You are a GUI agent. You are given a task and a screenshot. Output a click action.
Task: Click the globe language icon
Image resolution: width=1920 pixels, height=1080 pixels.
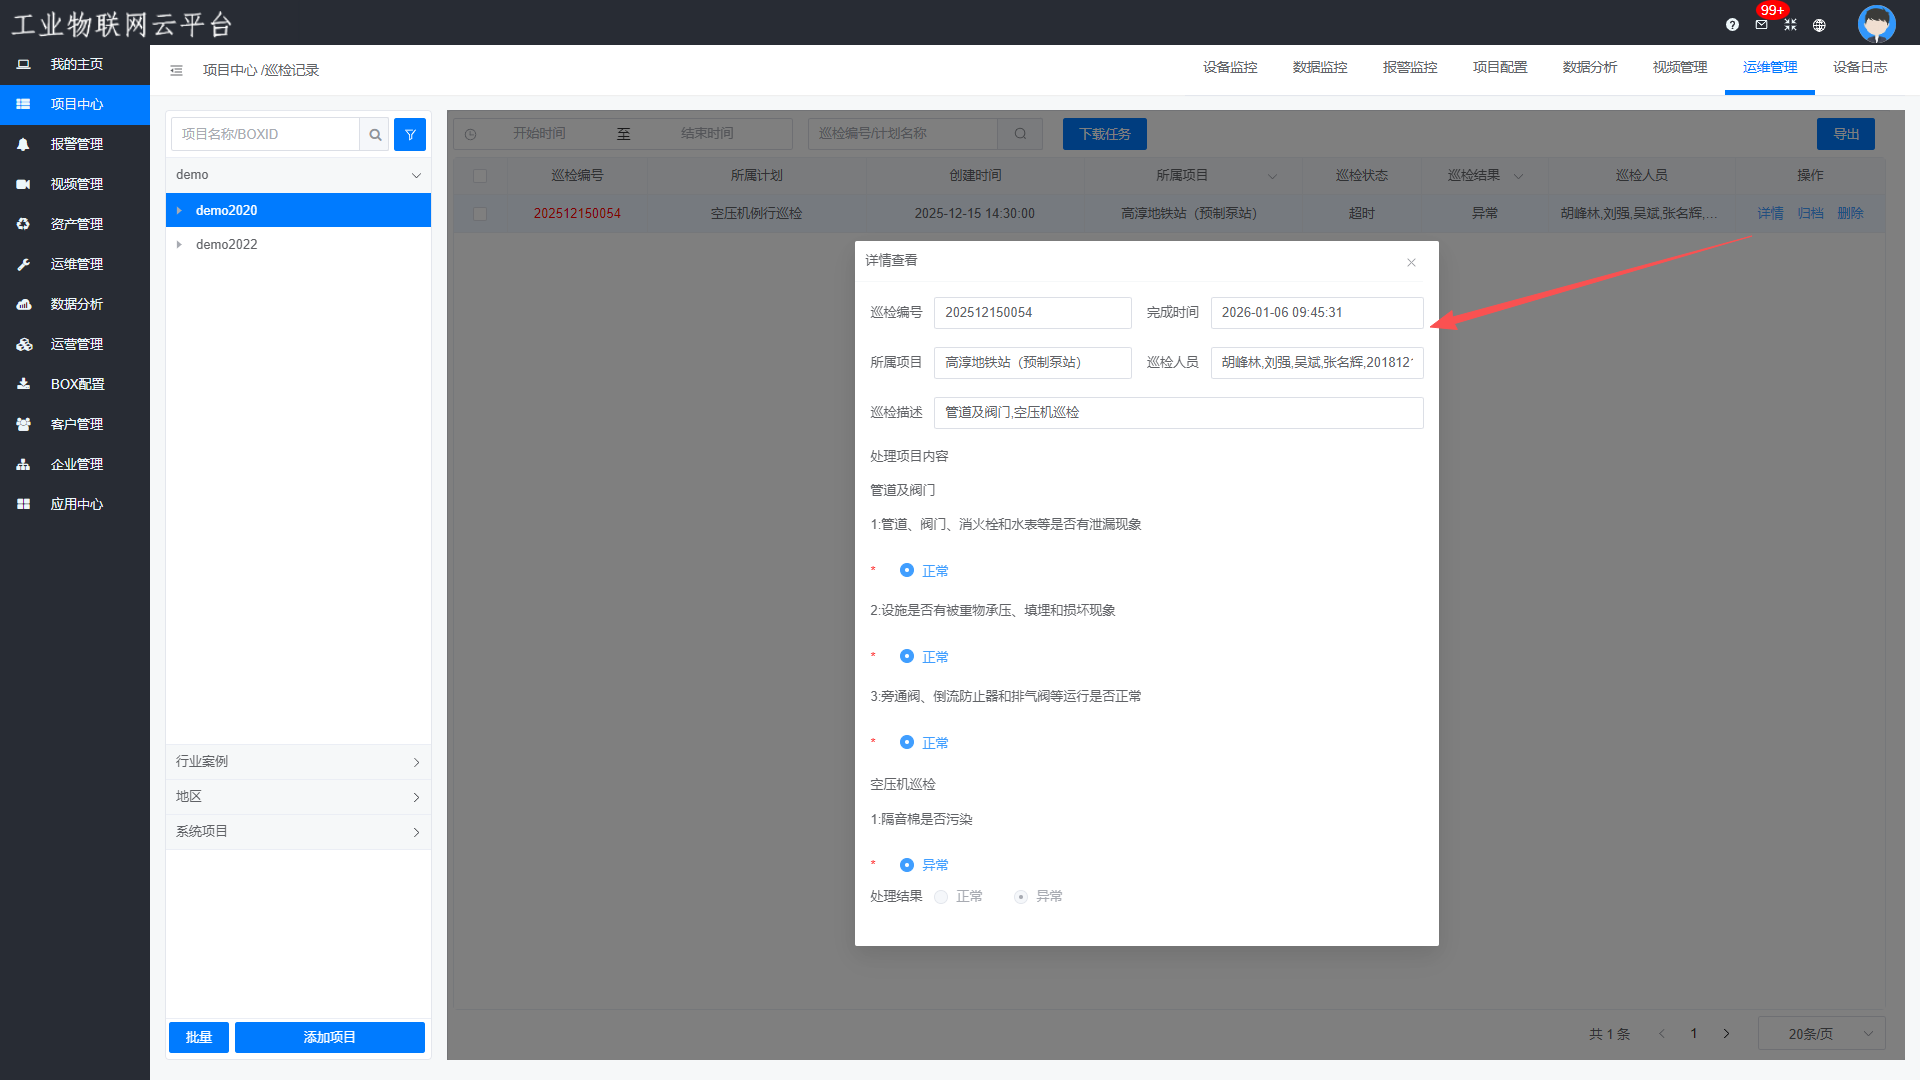tap(1819, 25)
